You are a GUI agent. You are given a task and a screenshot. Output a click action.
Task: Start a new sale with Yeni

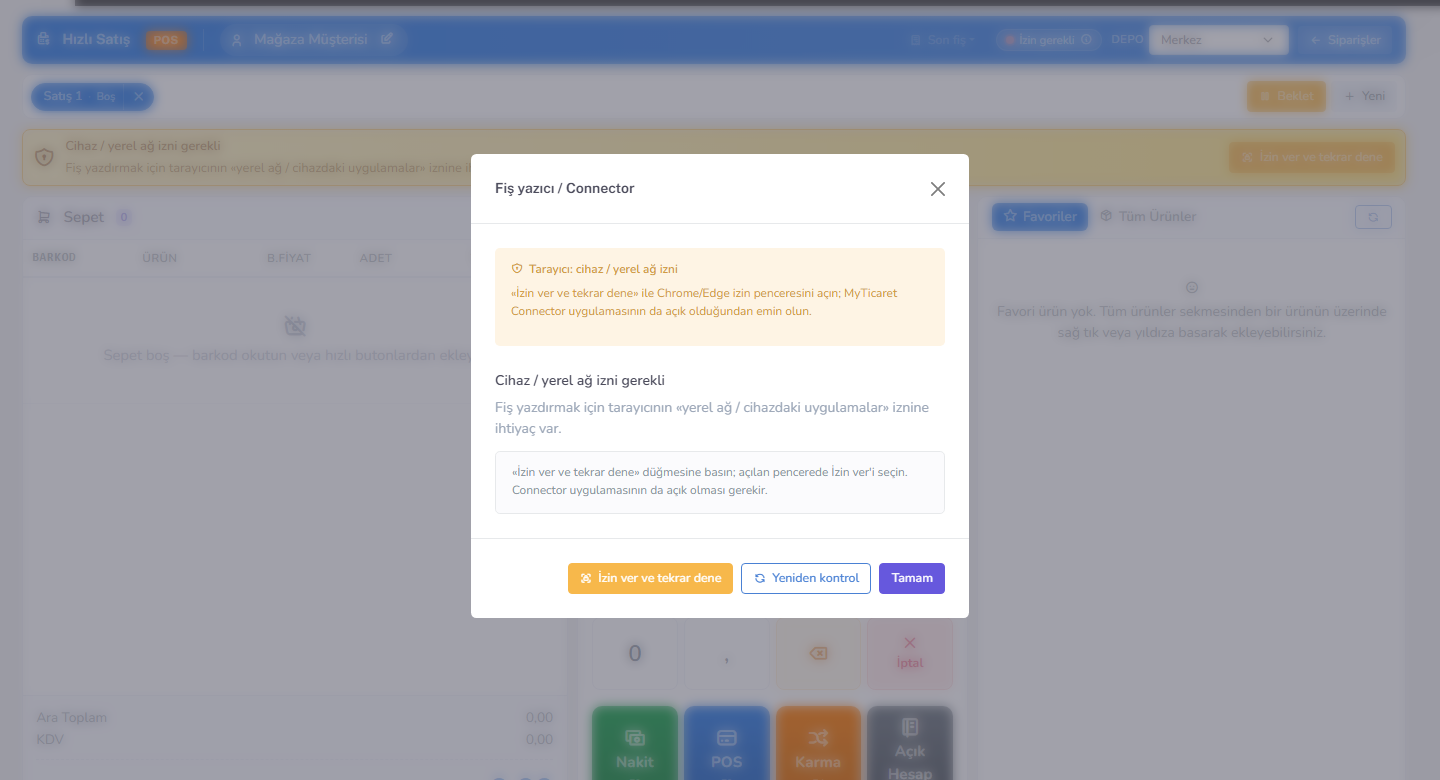[x=1365, y=96]
